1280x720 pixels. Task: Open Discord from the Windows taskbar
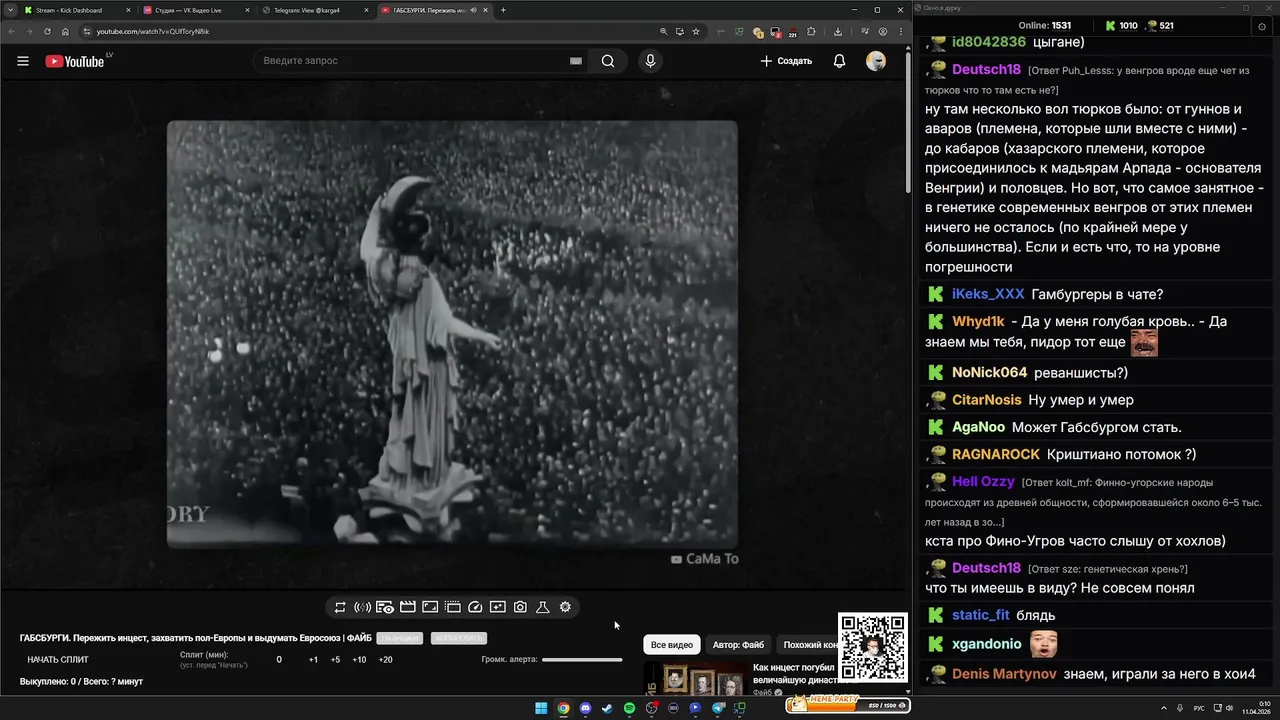(585, 708)
